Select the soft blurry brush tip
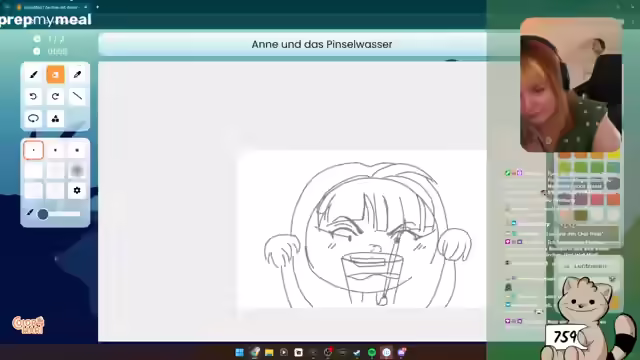 [x=77, y=170]
